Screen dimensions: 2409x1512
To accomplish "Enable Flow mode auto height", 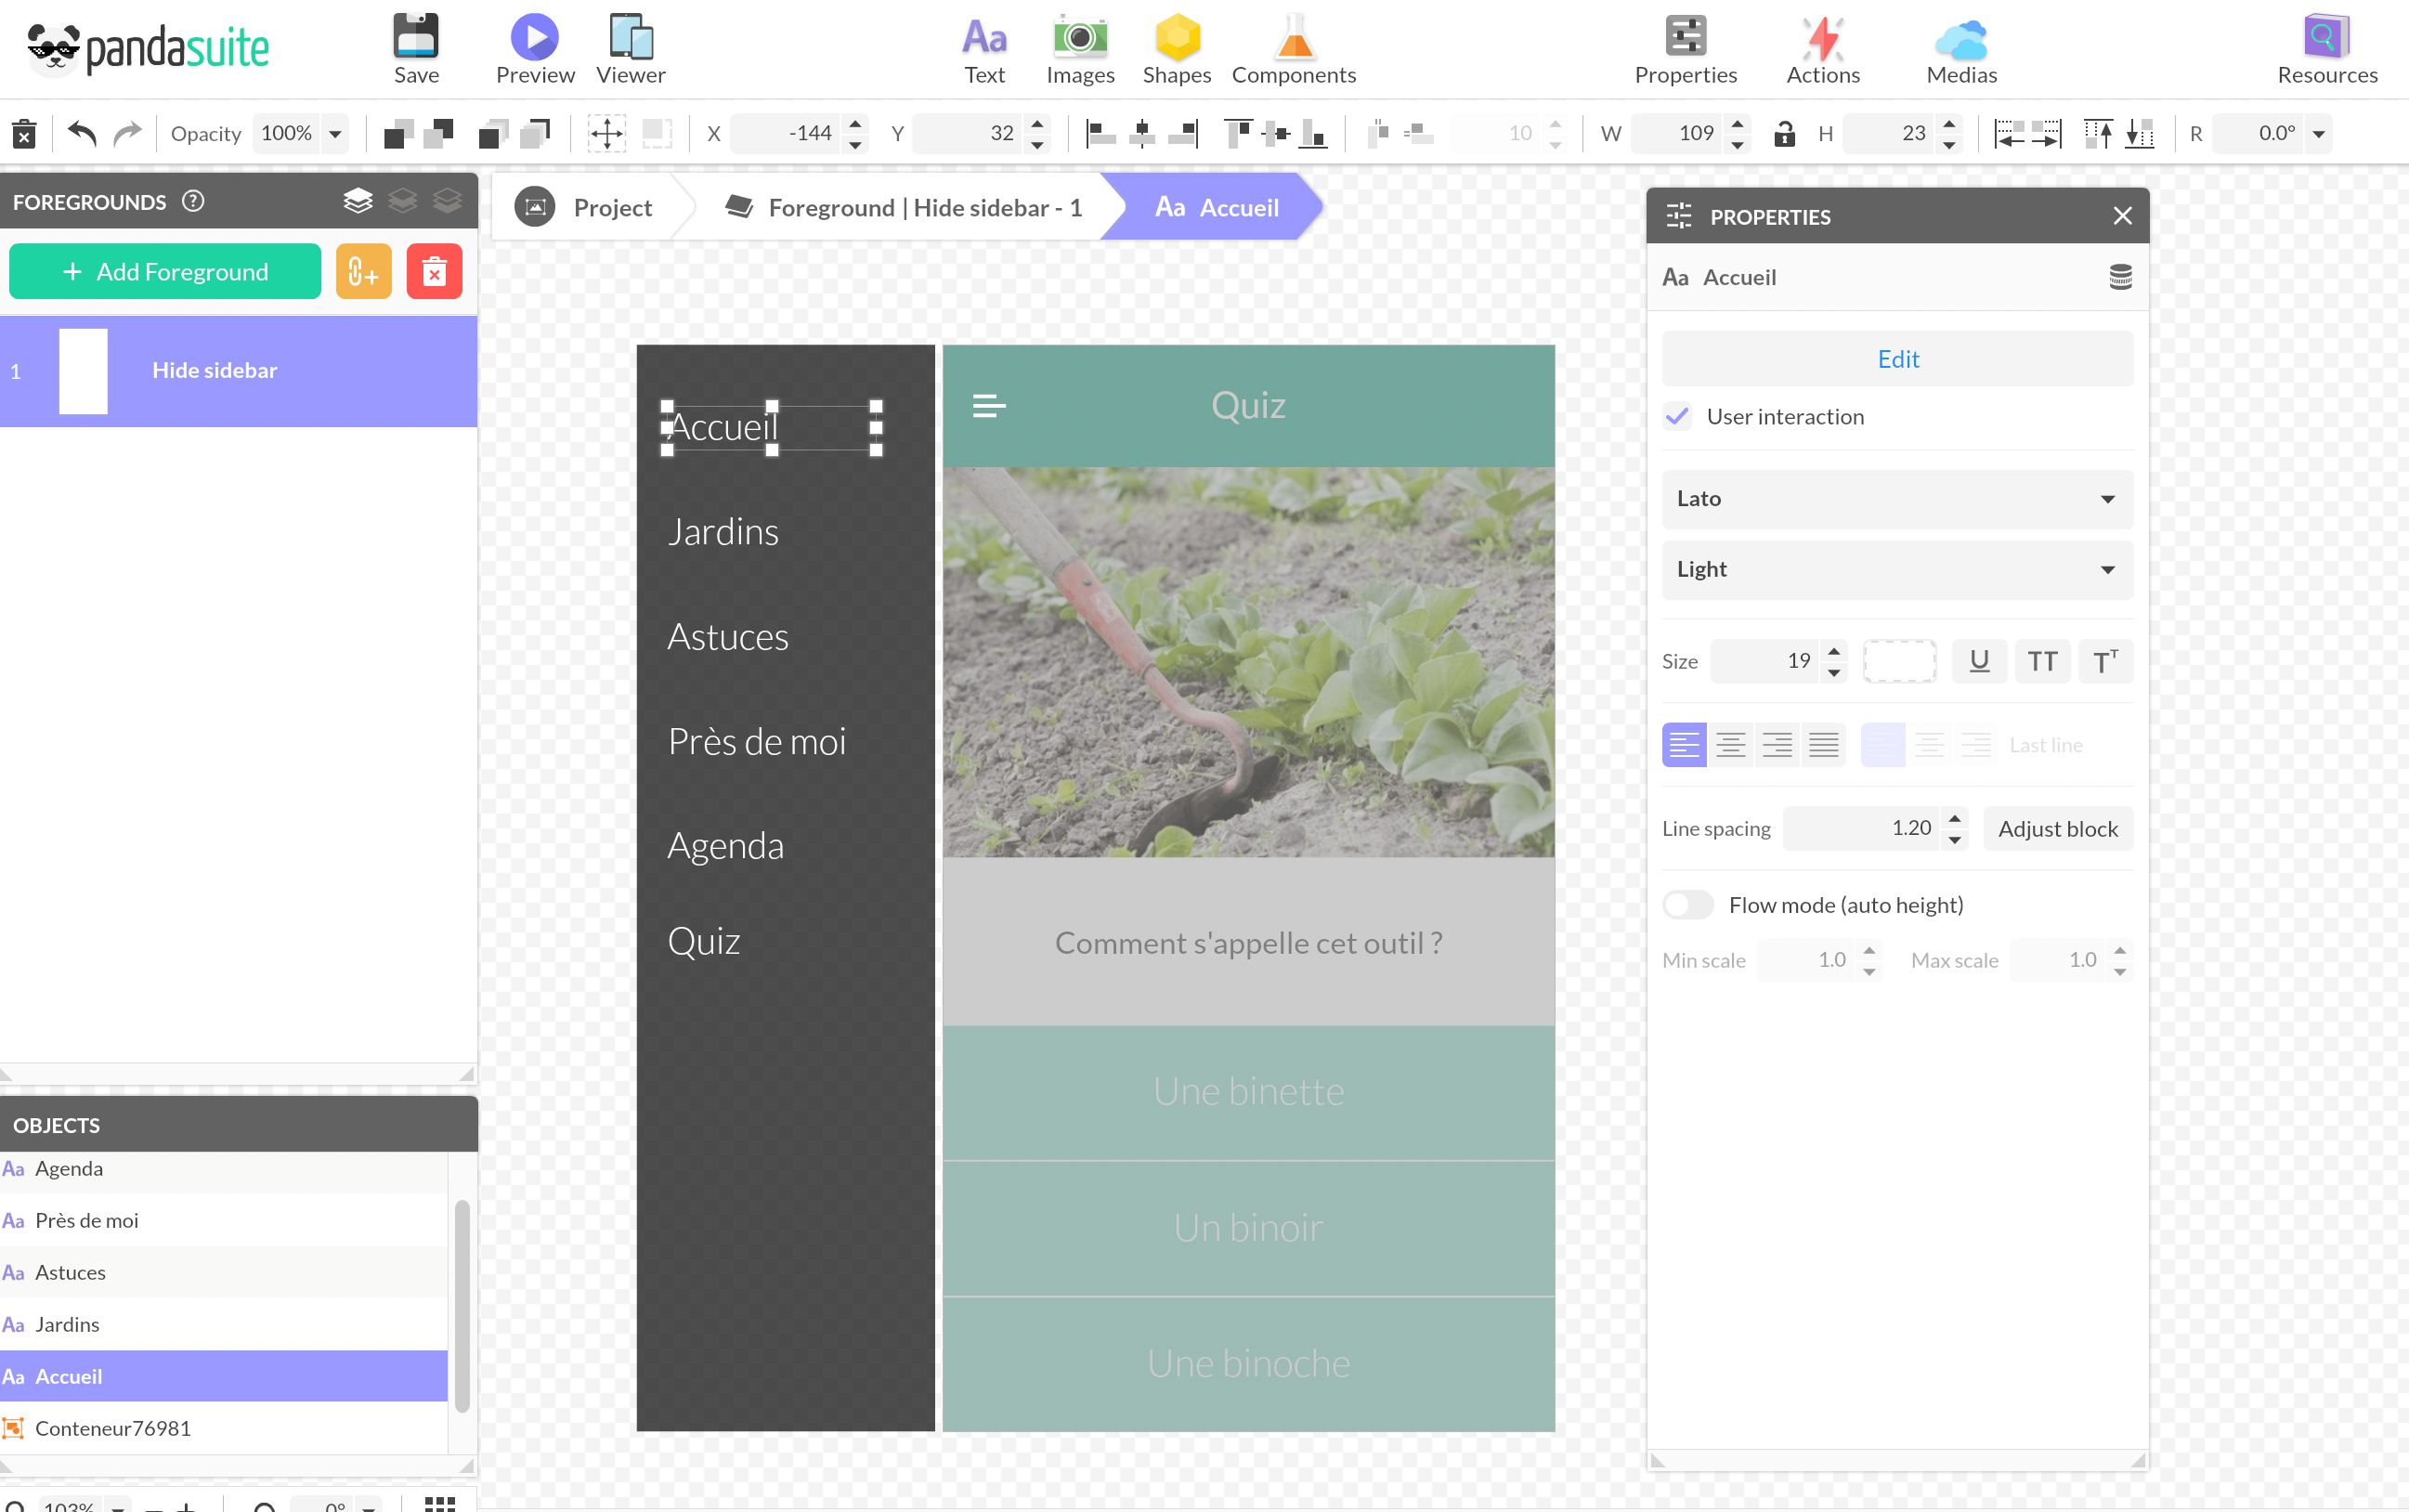I will coord(1687,904).
